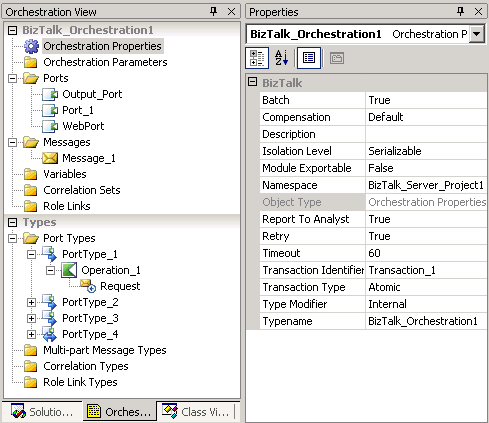This screenshot has width=489, height=423.
Task: Click the Module Exportable value False
Action: 426,168
